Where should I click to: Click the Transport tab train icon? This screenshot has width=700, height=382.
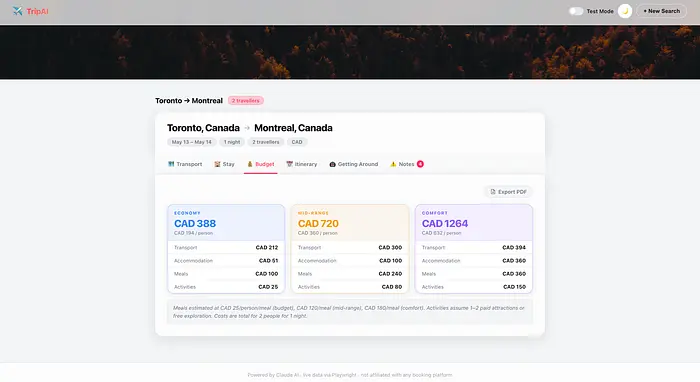click(171, 164)
